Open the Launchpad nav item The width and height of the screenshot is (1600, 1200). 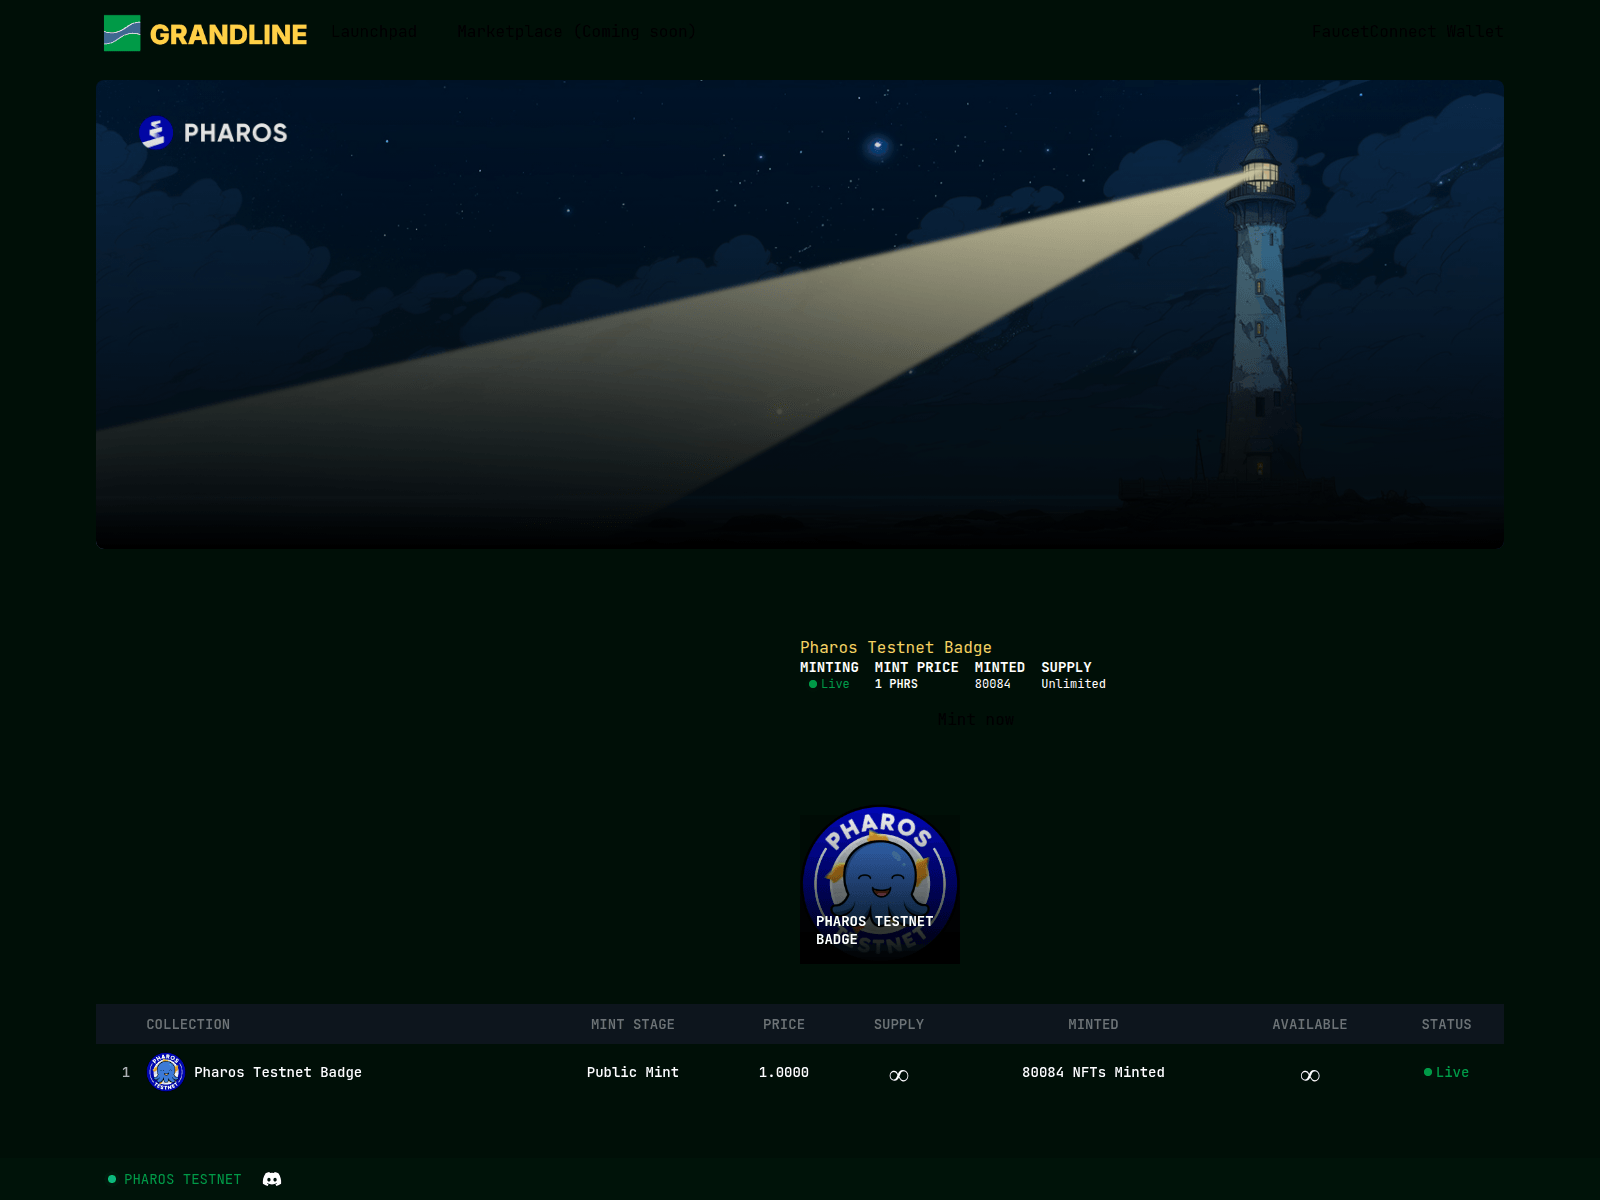tap(374, 32)
